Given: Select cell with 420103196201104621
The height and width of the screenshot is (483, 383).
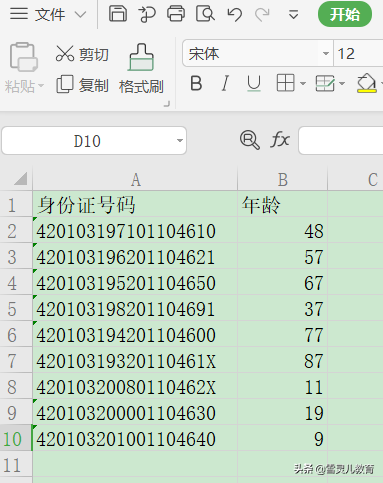Looking at the screenshot, I should pyautogui.click(x=135, y=256).
